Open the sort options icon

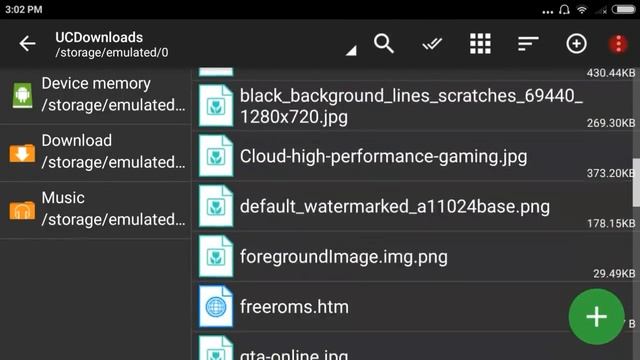pyautogui.click(x=528, y=43)
